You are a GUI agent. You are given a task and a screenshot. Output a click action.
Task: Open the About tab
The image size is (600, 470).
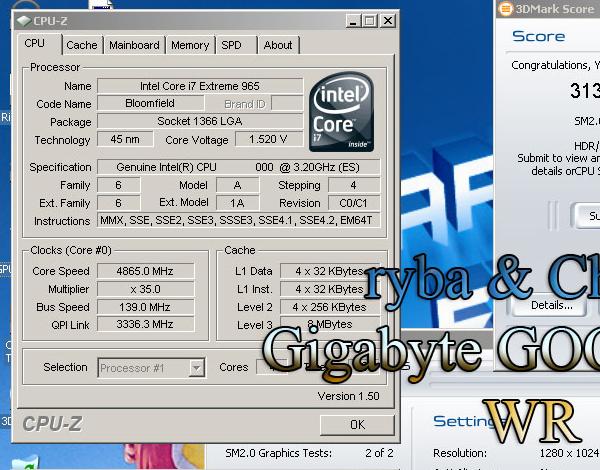278,45
